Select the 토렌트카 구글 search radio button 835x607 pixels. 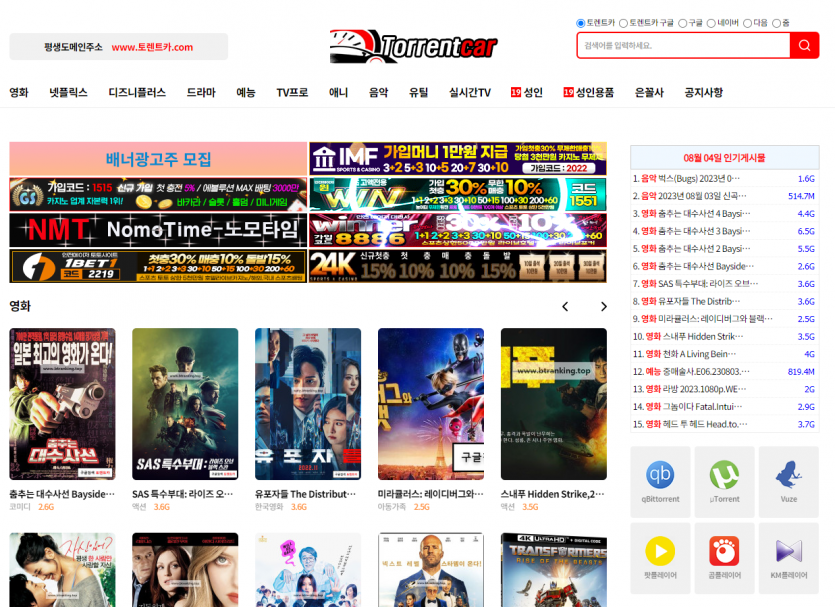pyautogui.click(x=624, y=23)
